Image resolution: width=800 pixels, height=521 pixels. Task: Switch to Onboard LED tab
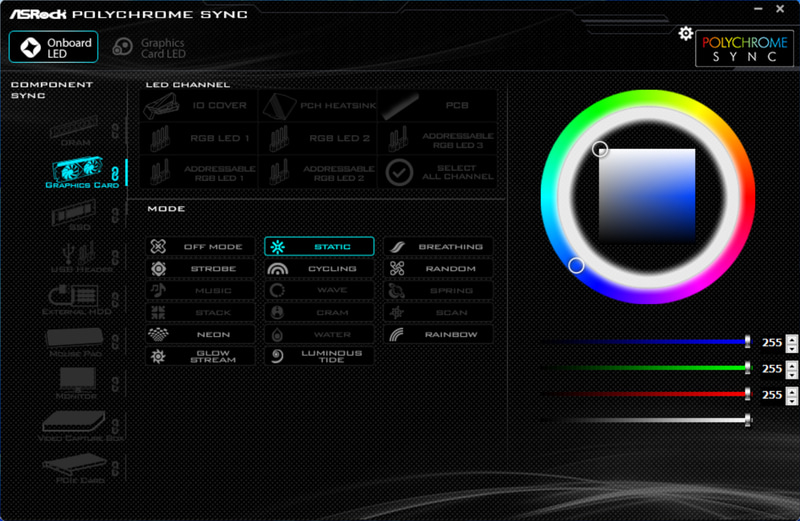point(54,47)
